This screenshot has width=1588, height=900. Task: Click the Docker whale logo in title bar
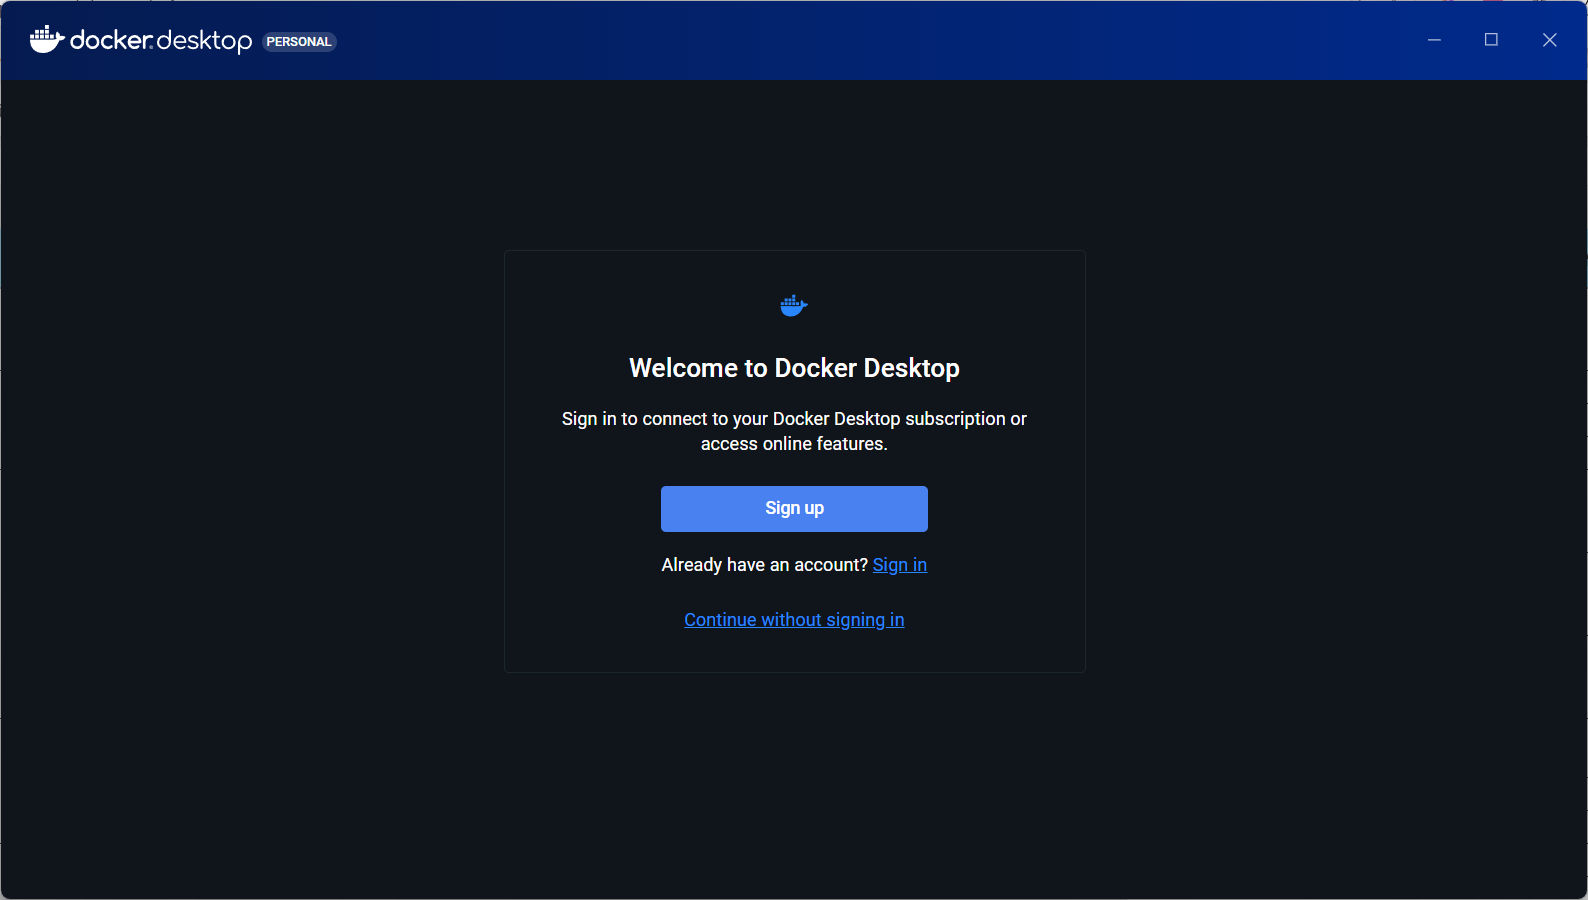pyautogui.click(x=47, y=40)
